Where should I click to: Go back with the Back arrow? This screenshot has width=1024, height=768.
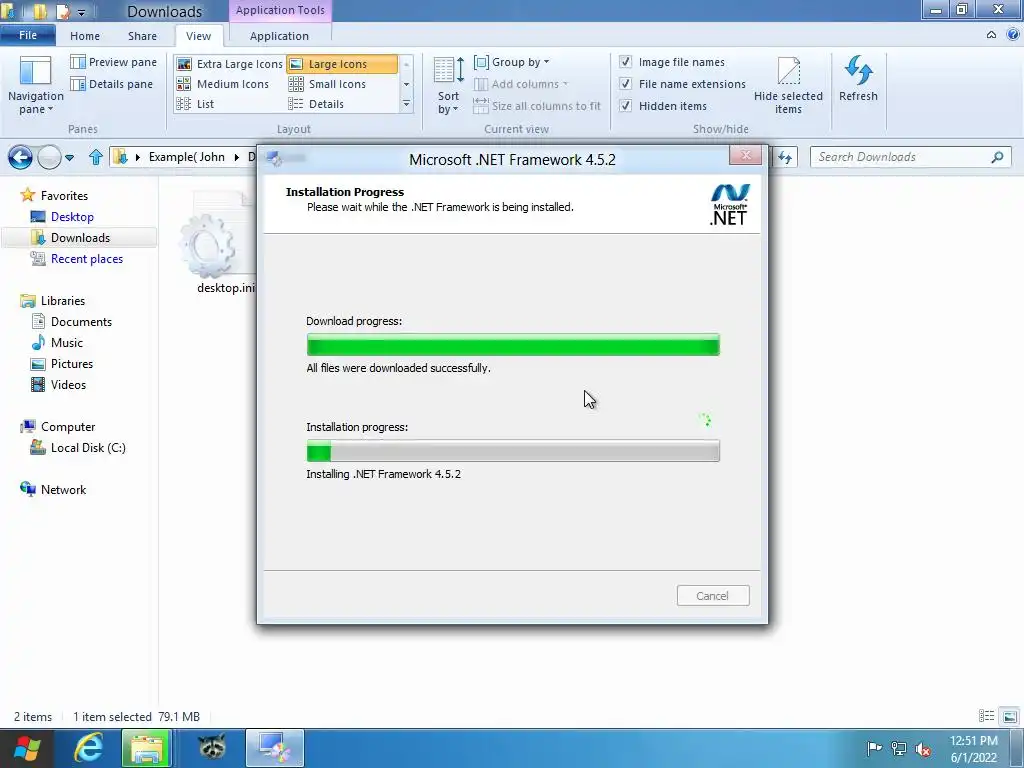20,157
